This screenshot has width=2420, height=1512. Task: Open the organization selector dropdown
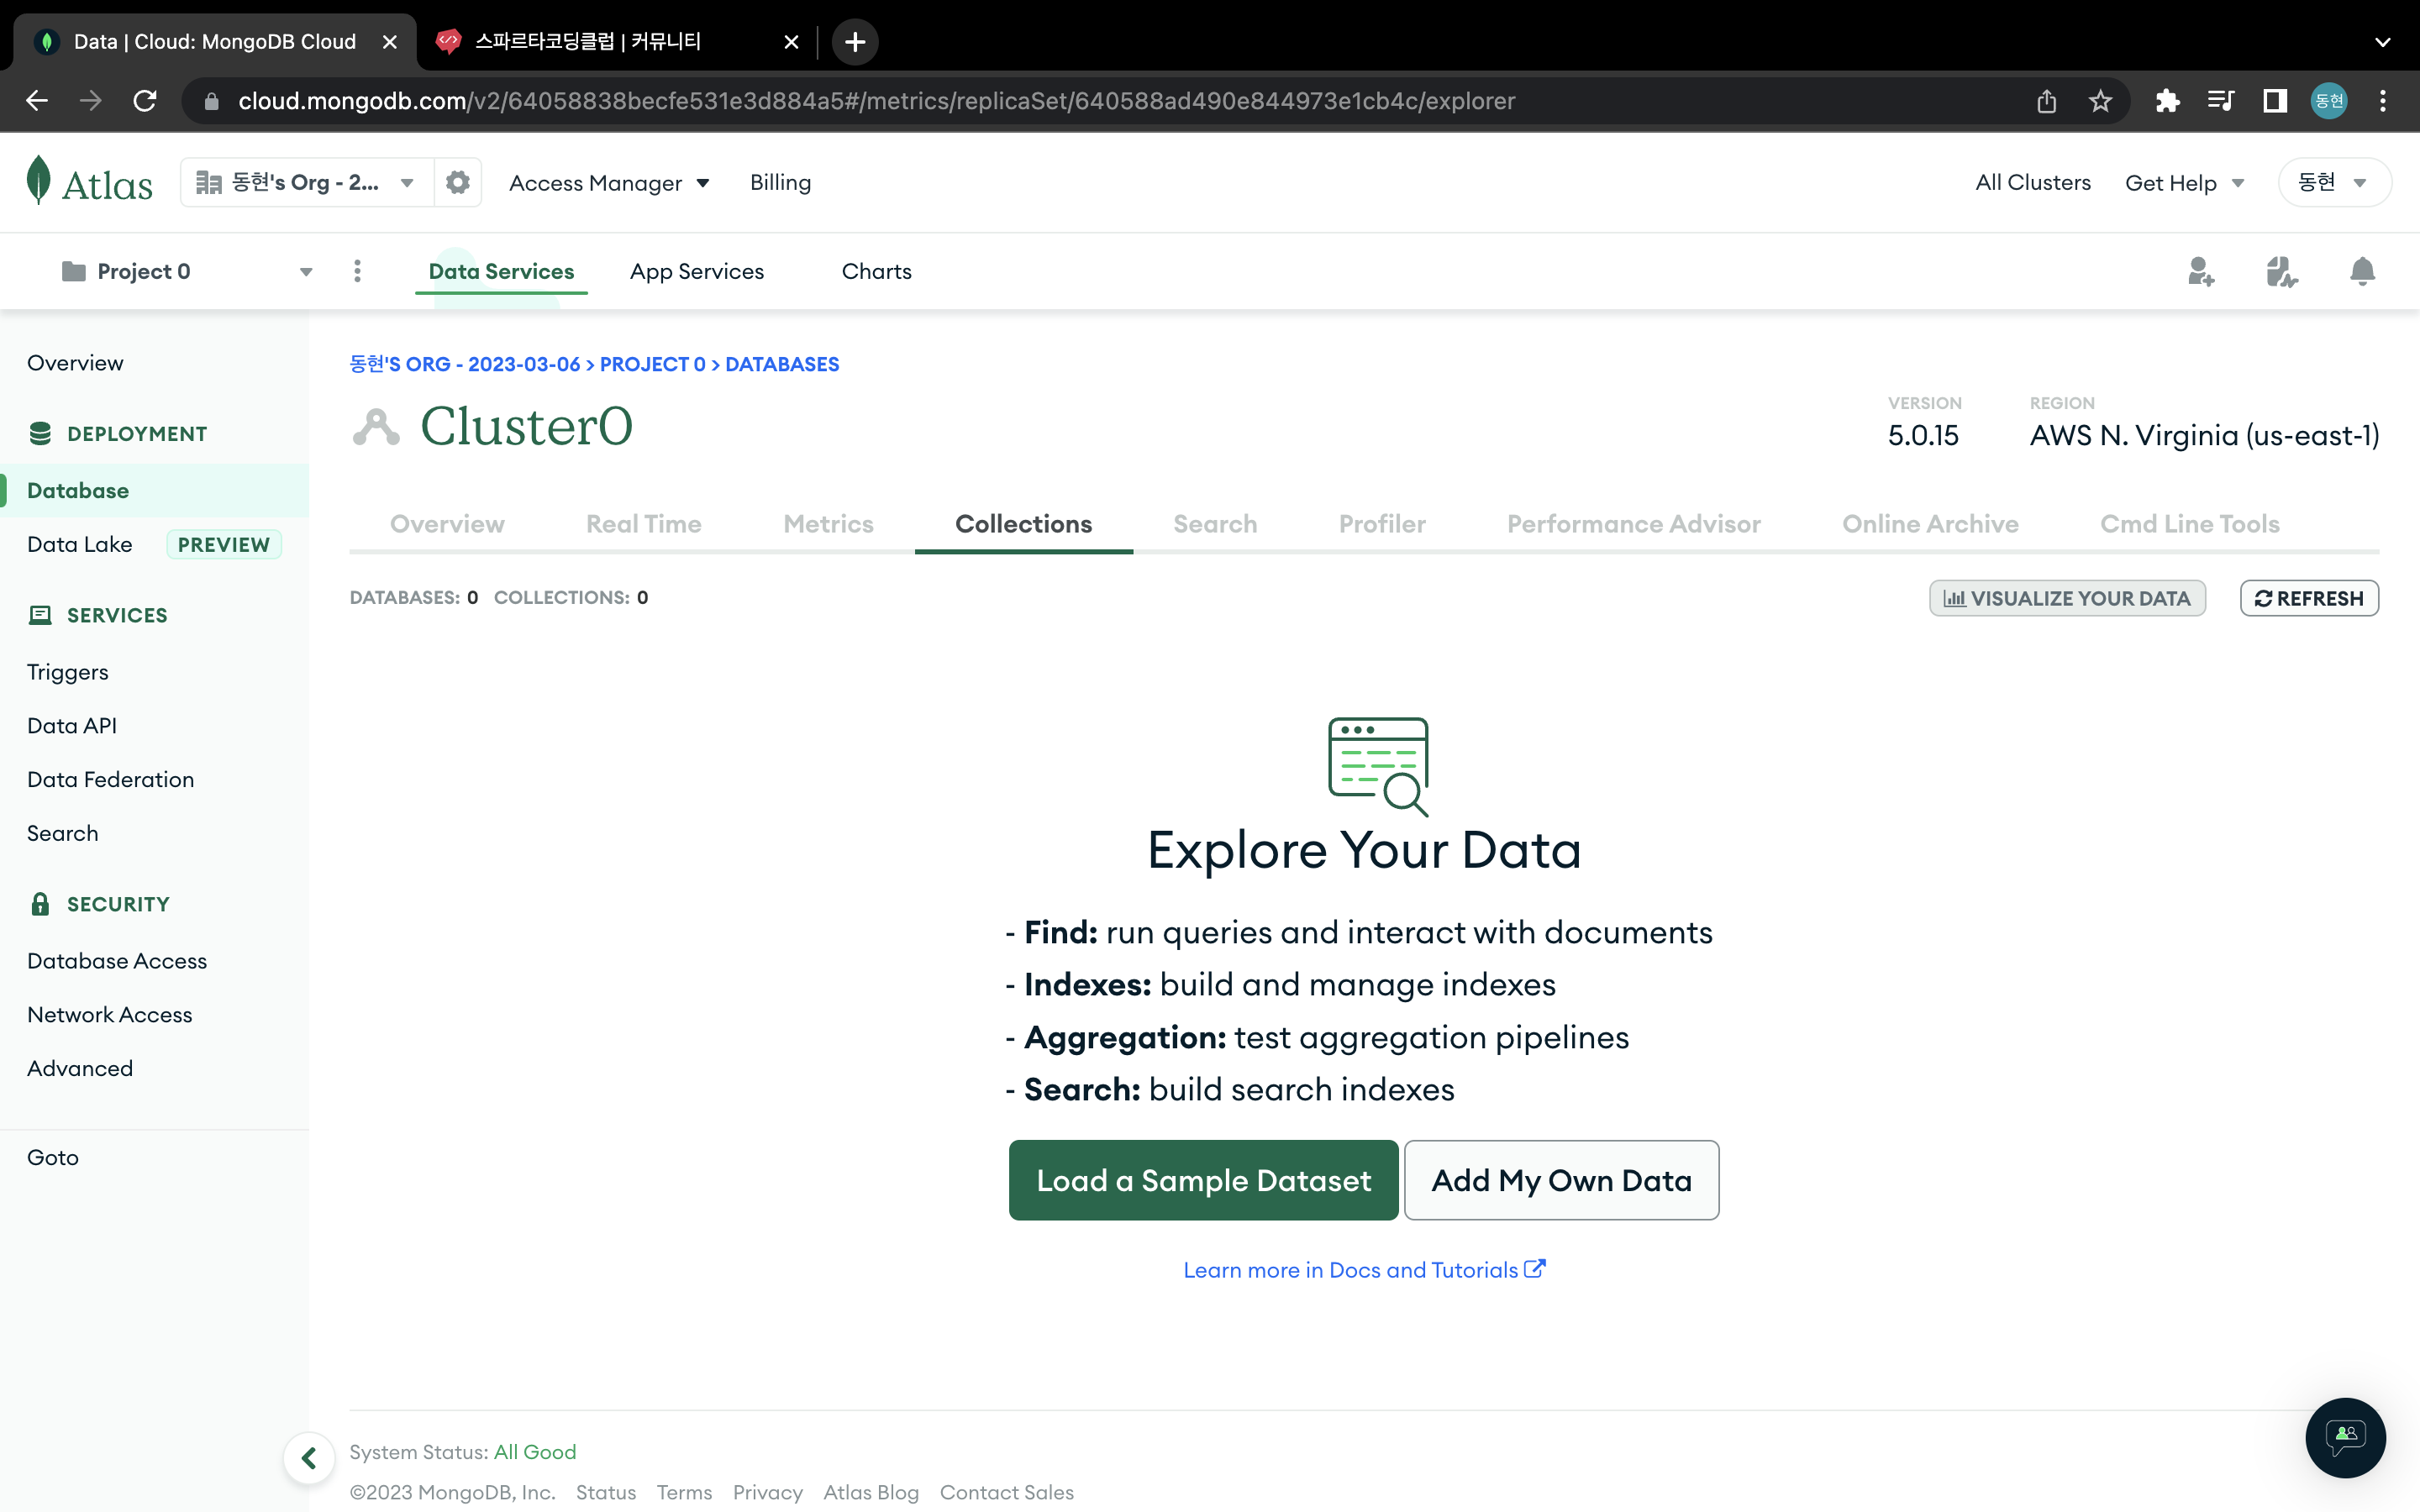[x=307, y=182]
